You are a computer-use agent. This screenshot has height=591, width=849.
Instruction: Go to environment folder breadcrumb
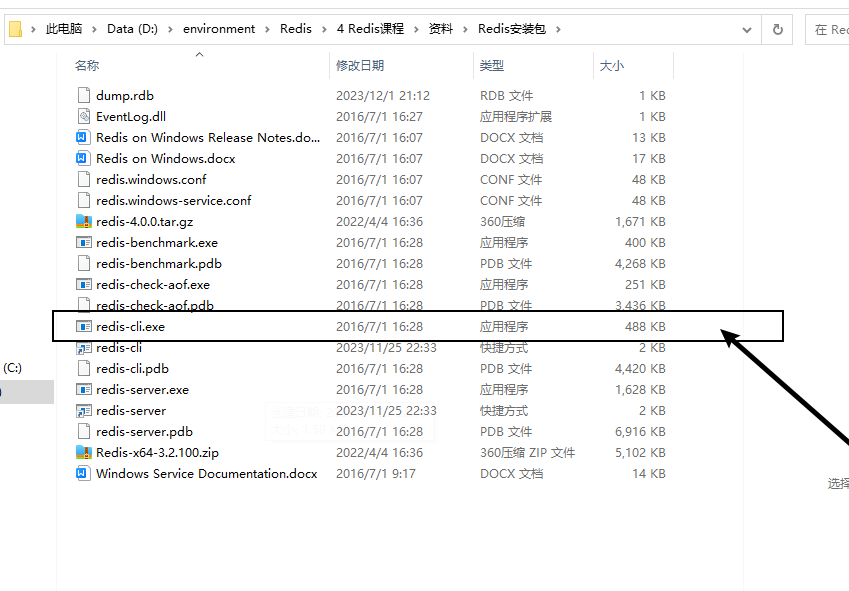click(219, 29)
